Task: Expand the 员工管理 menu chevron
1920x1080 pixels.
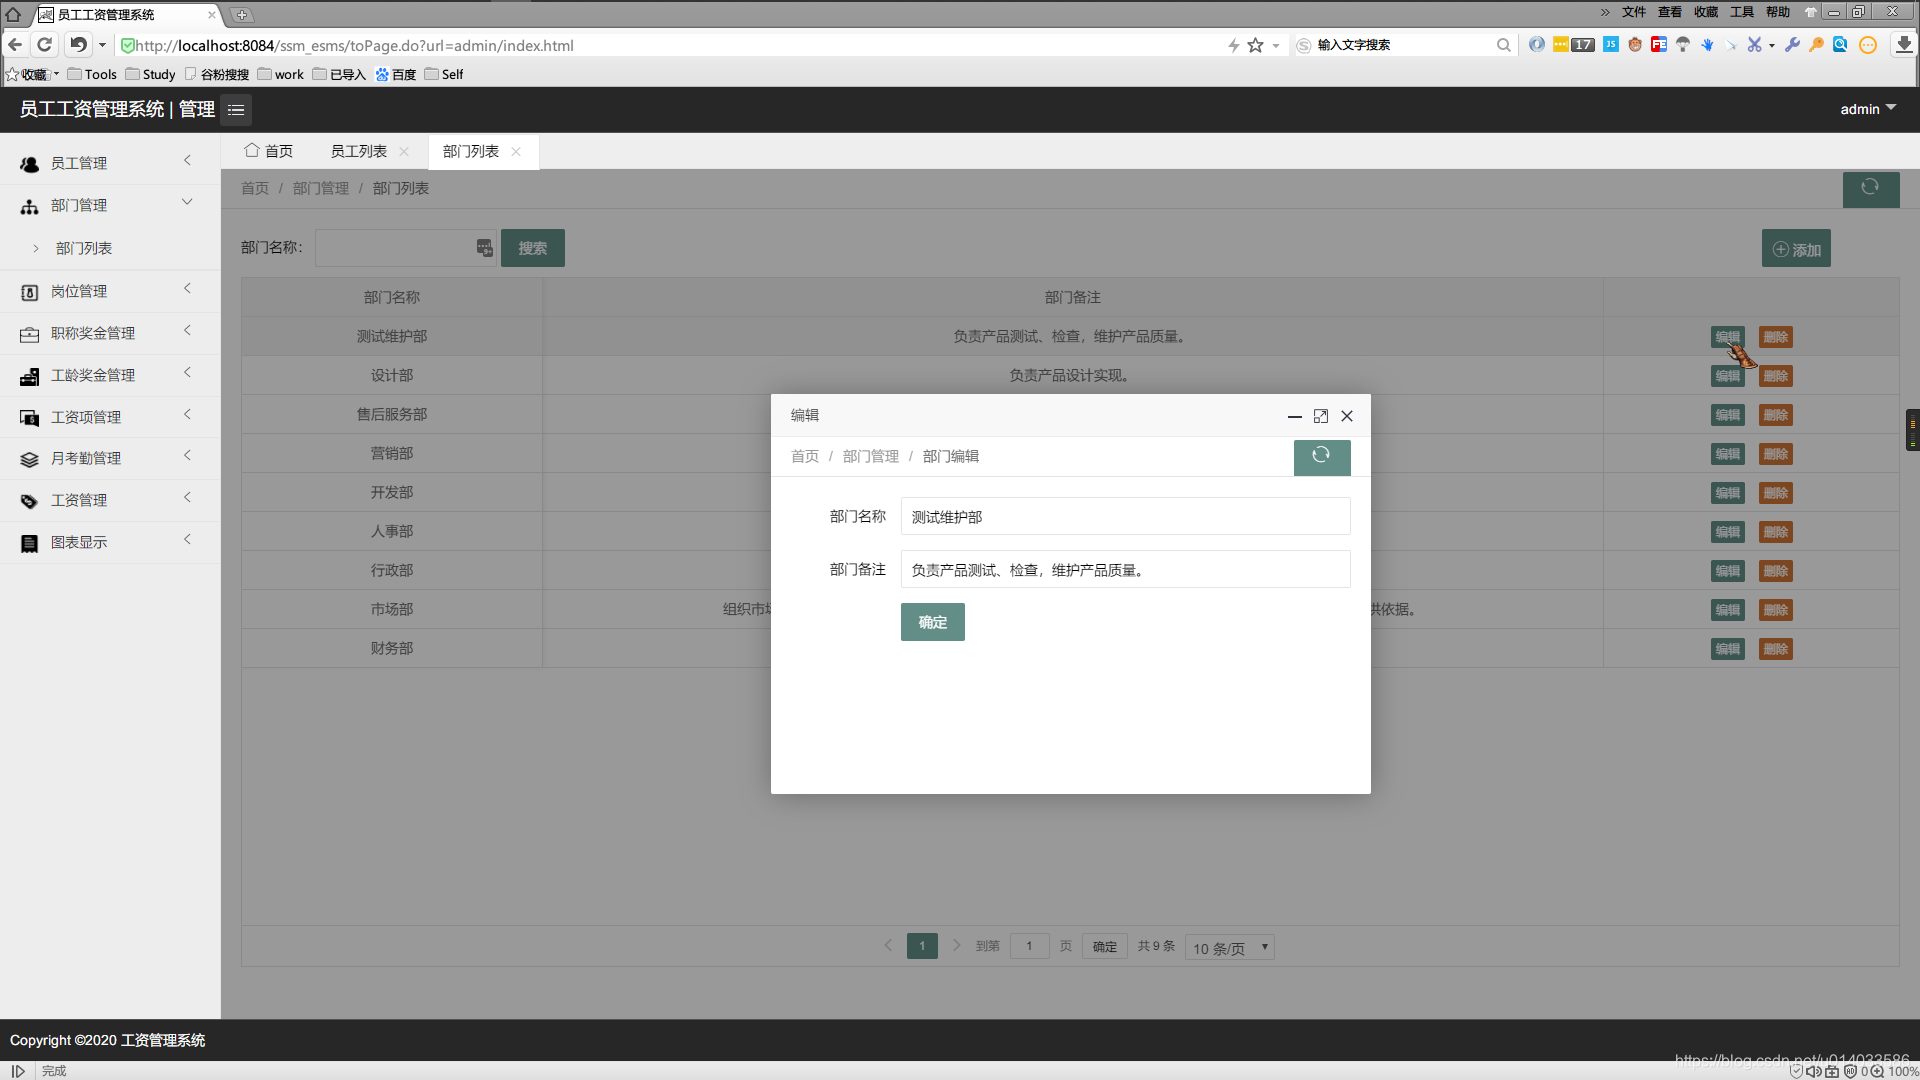Action: point(187,161)
